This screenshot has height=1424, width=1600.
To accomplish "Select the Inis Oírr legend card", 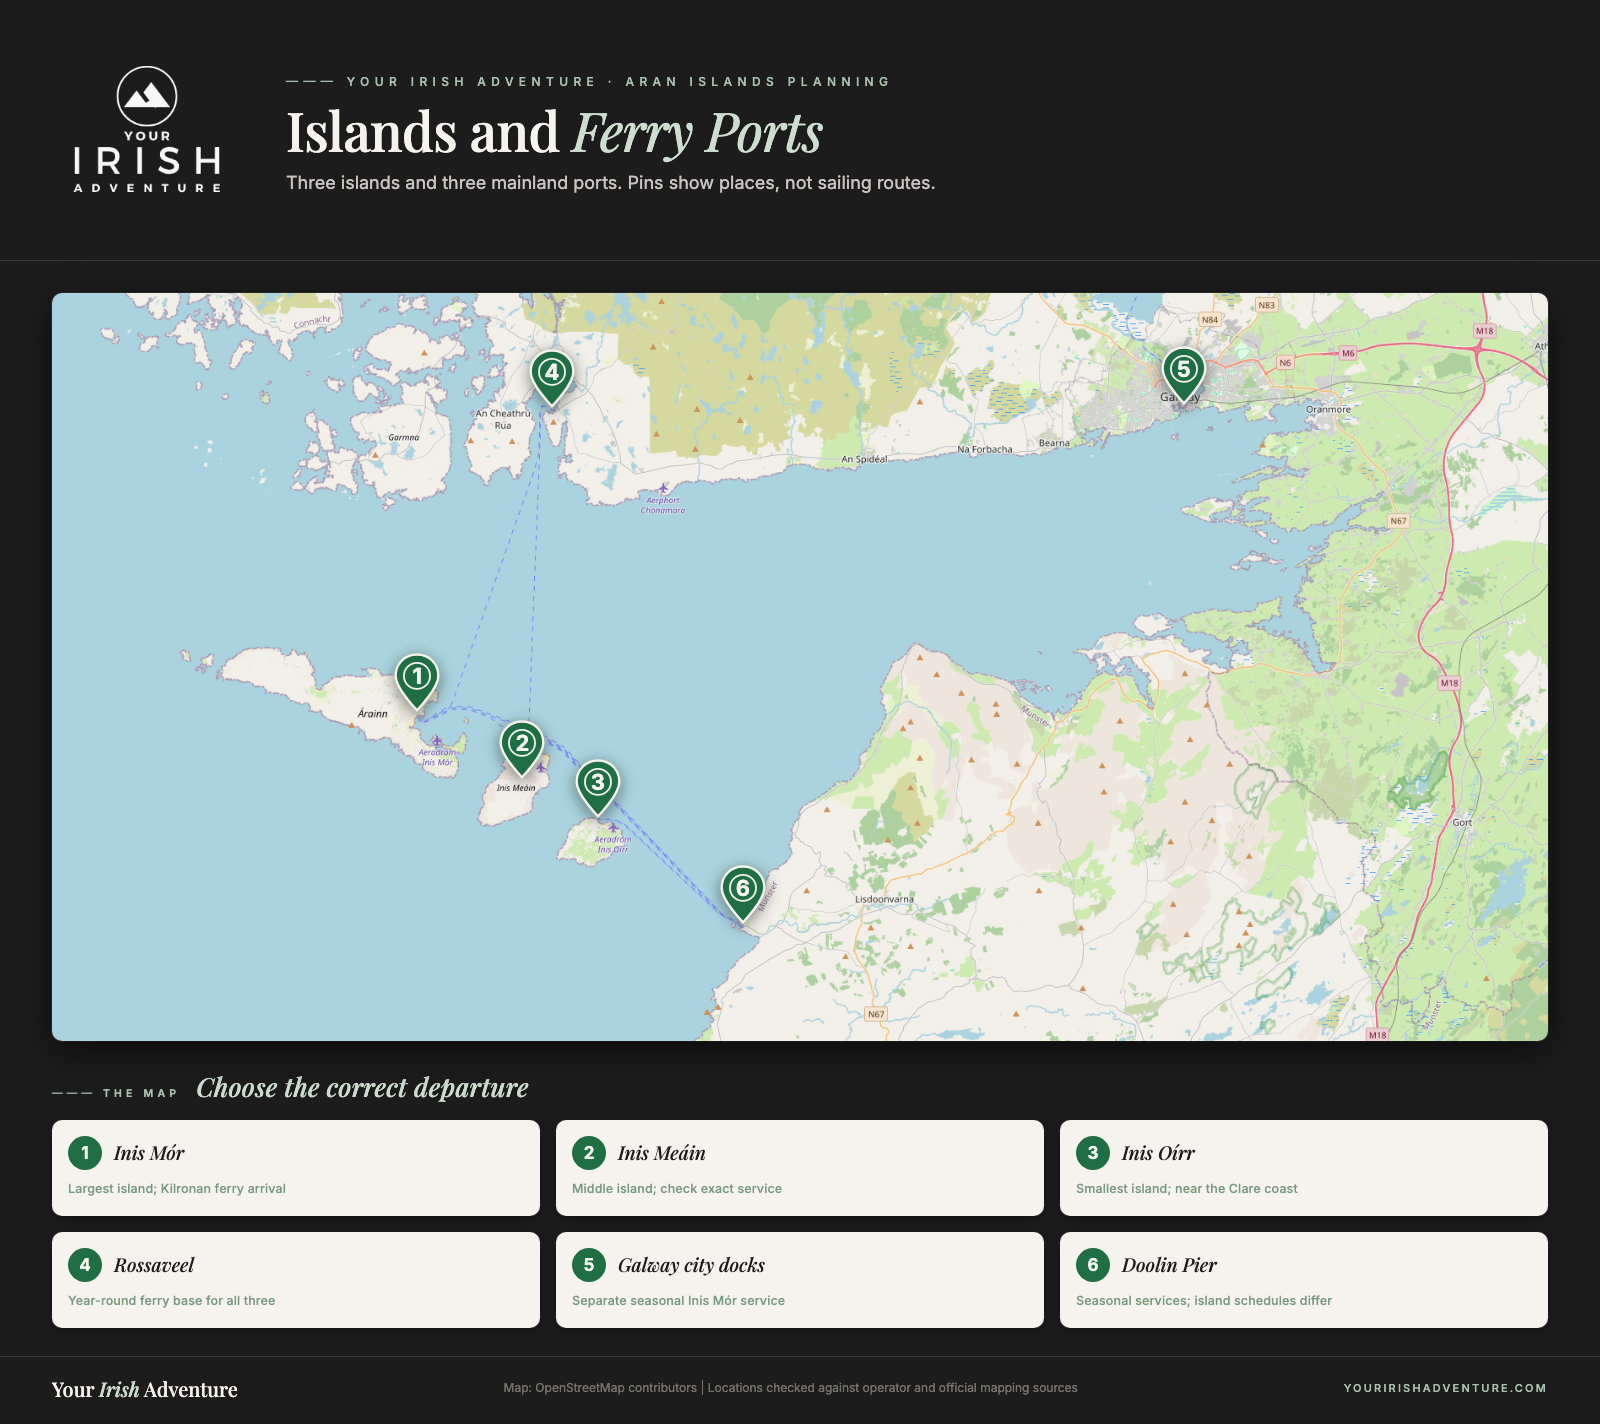I will (x=1304, y=1168).
